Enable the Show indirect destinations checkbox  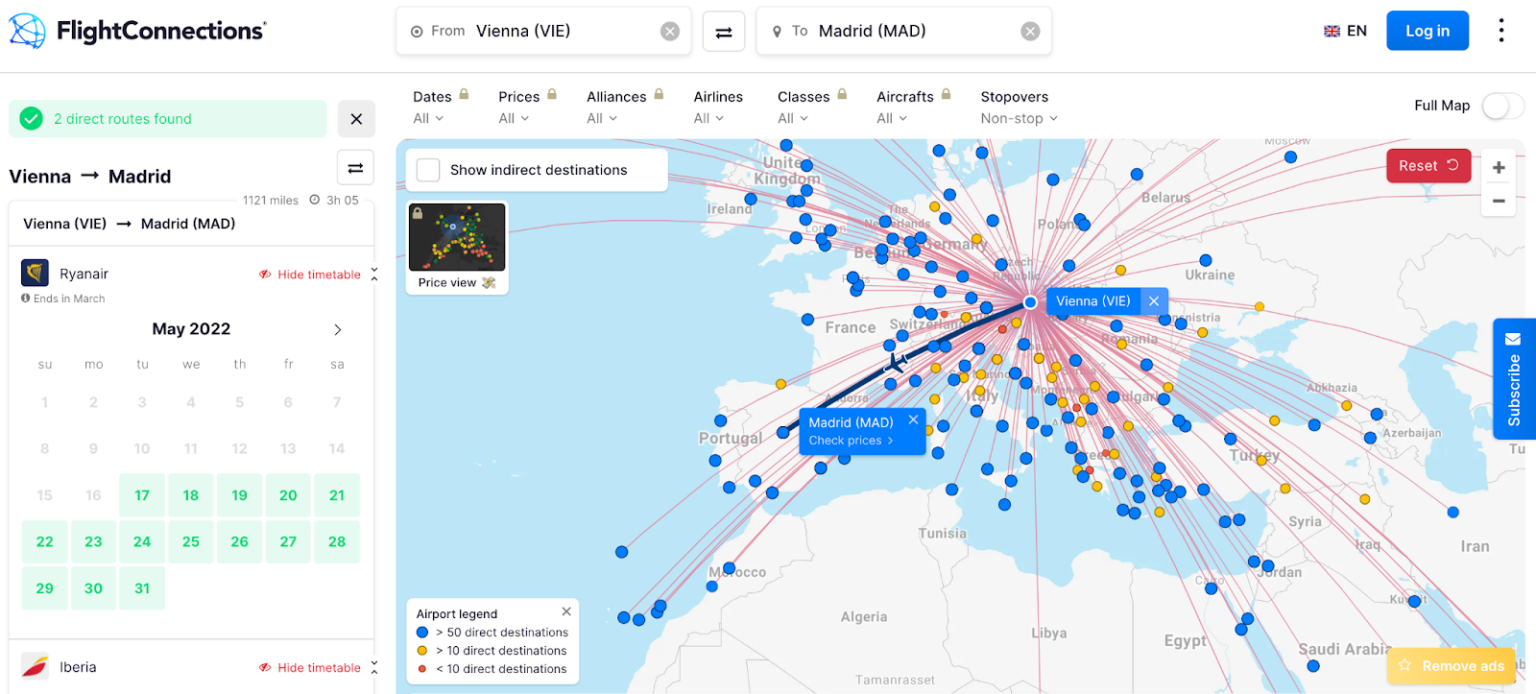coord(428,169)
